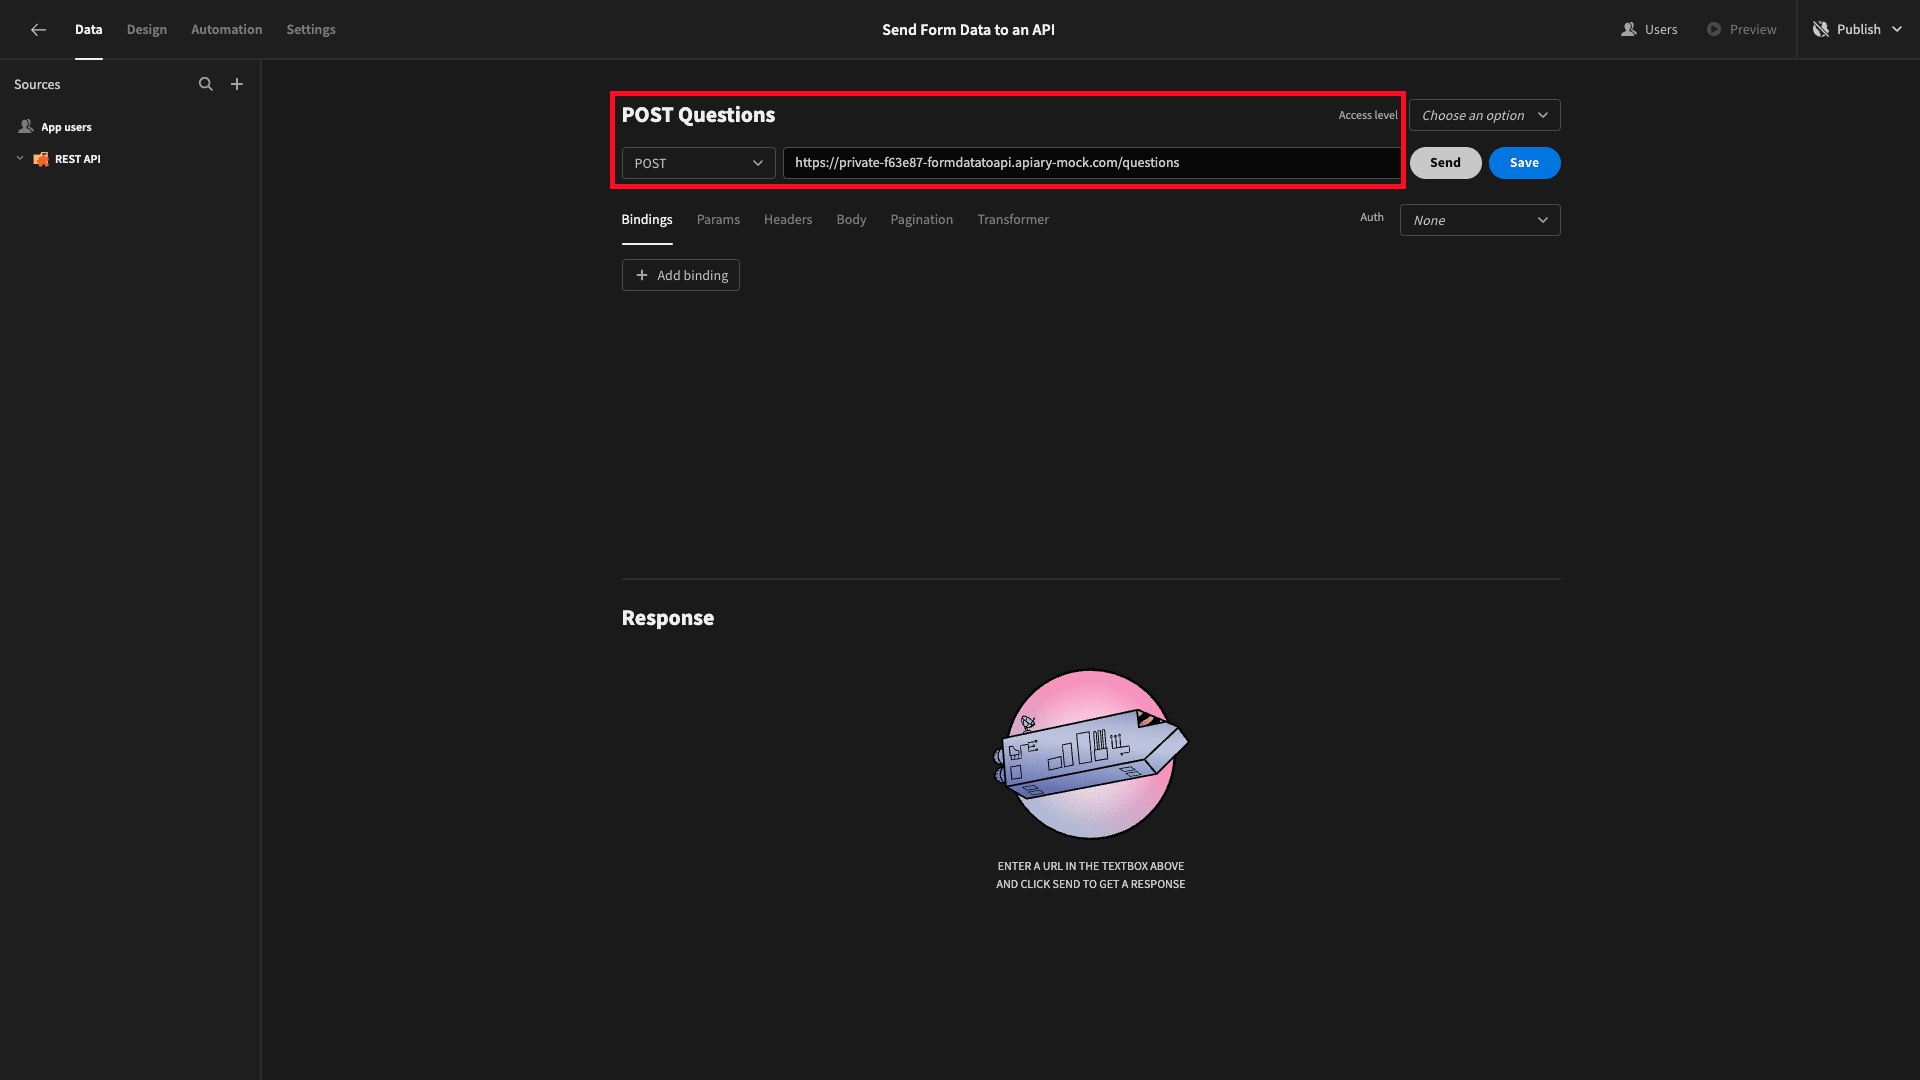
Task: Click the Preview button text
Action: (1753, 30)
